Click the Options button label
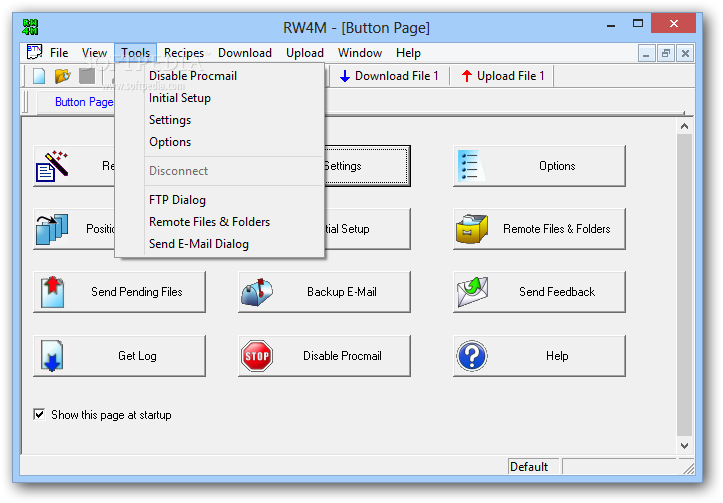This screenshot has width=723, height=503. pyautogui.click(x=557, y=166)
